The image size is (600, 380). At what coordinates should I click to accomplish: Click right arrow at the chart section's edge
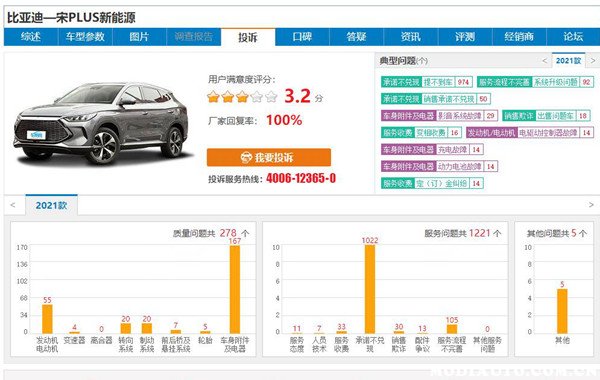tap(591, 205)
